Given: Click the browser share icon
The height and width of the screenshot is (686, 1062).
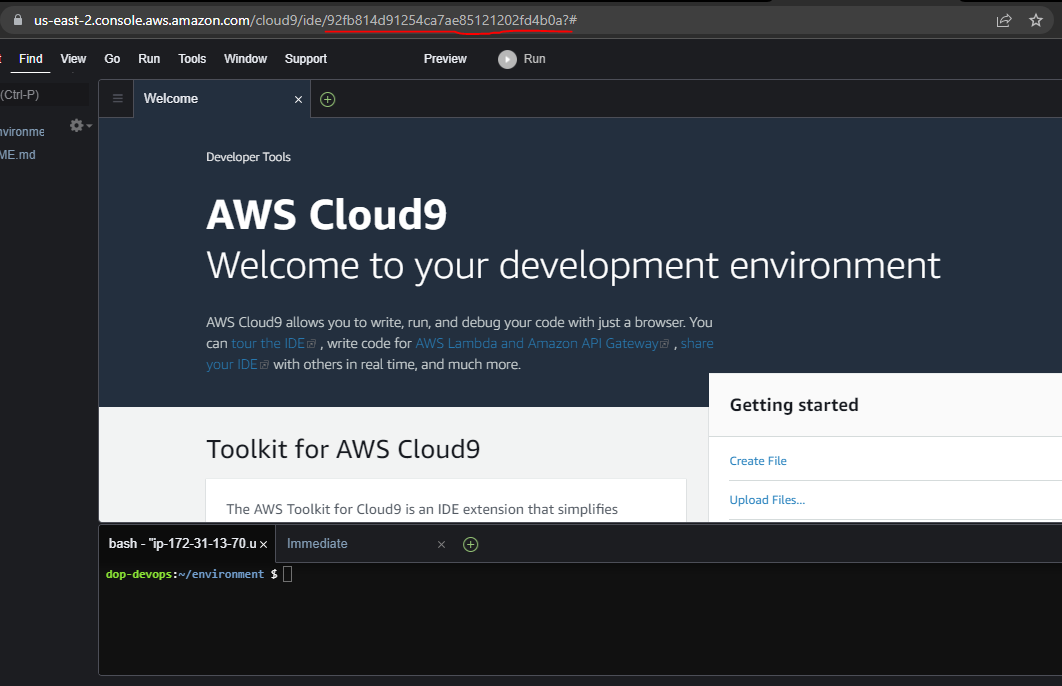Looking at the screenshot, I should point(1003,19).
